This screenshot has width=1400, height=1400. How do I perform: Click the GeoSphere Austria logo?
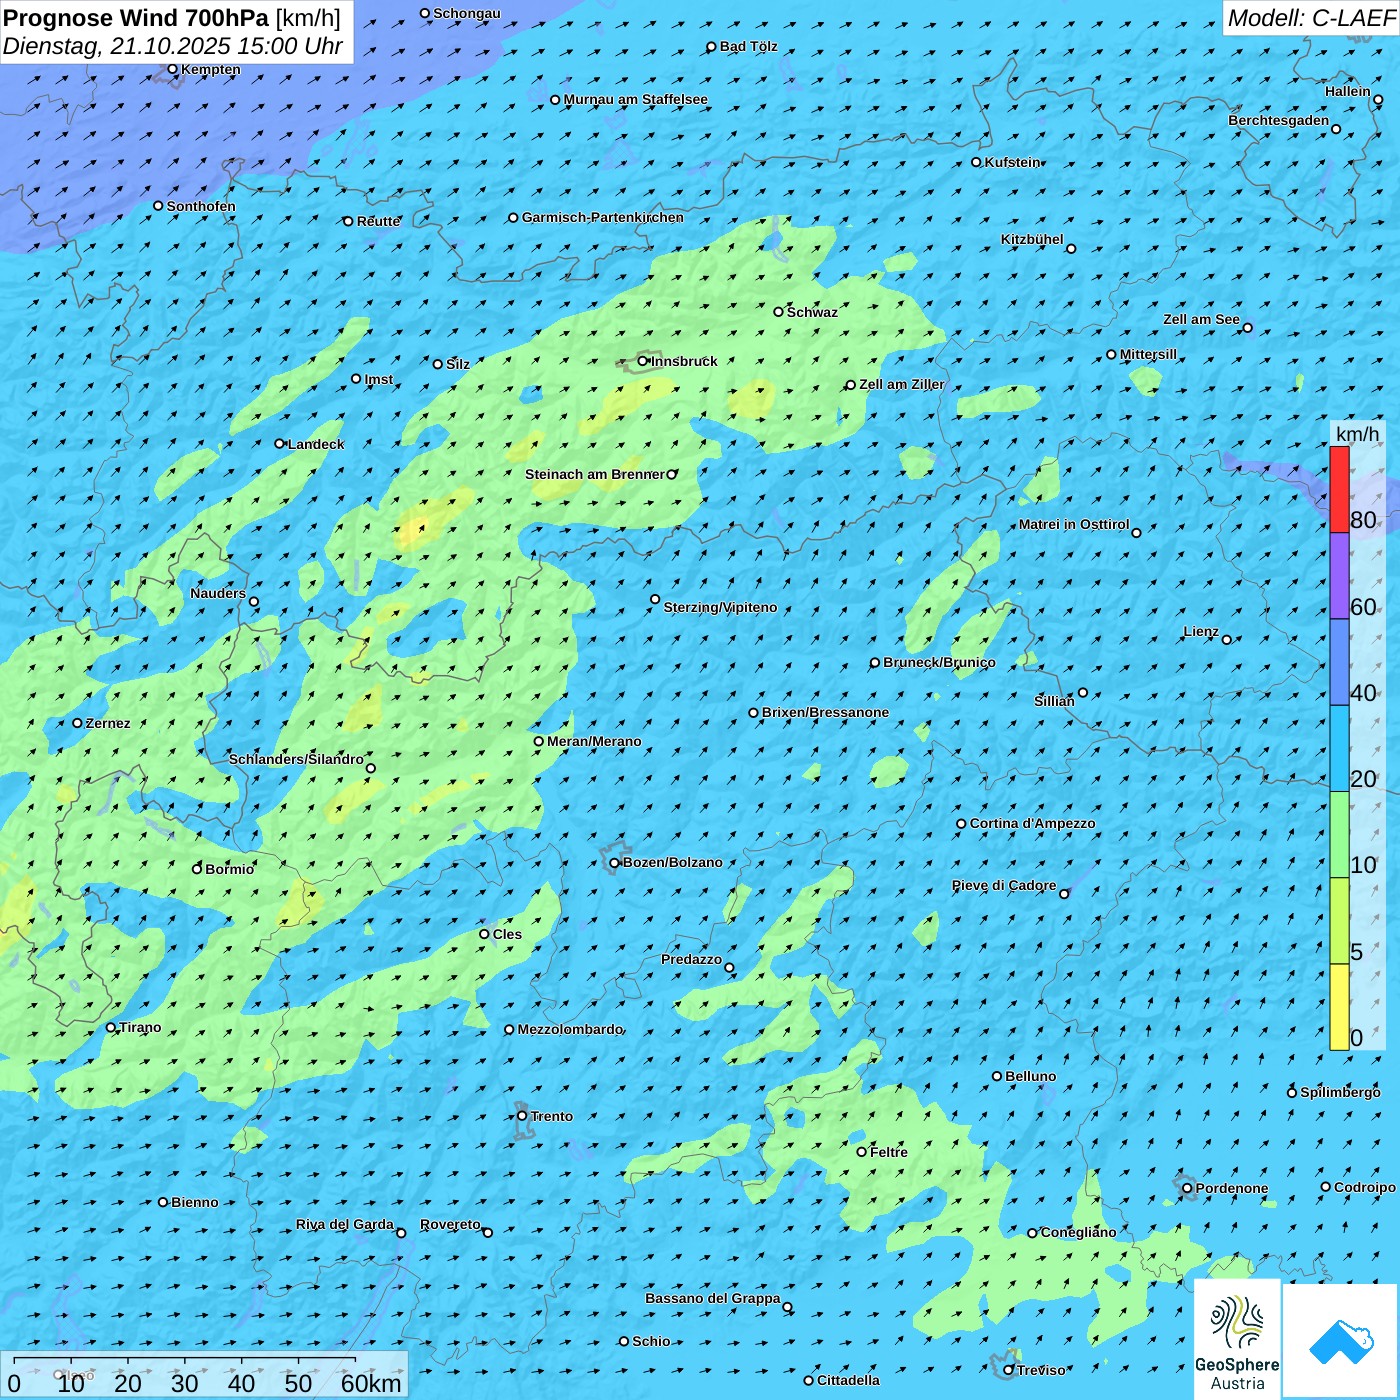tap(1237, 1339)
